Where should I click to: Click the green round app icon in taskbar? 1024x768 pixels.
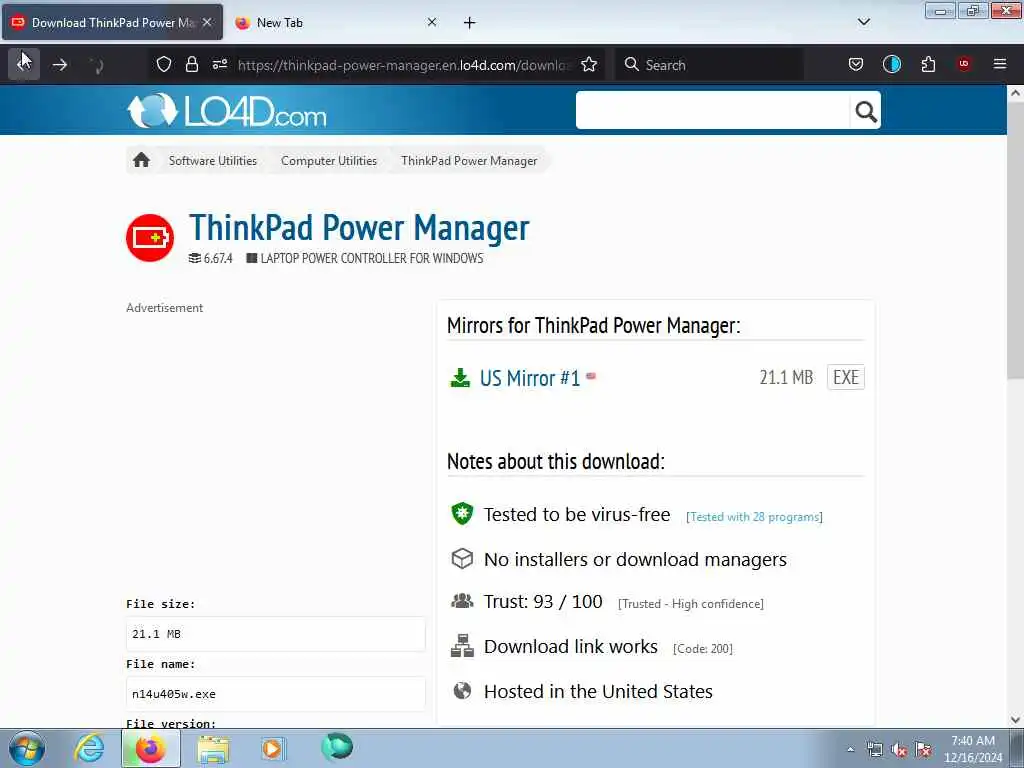pos(337,746)
